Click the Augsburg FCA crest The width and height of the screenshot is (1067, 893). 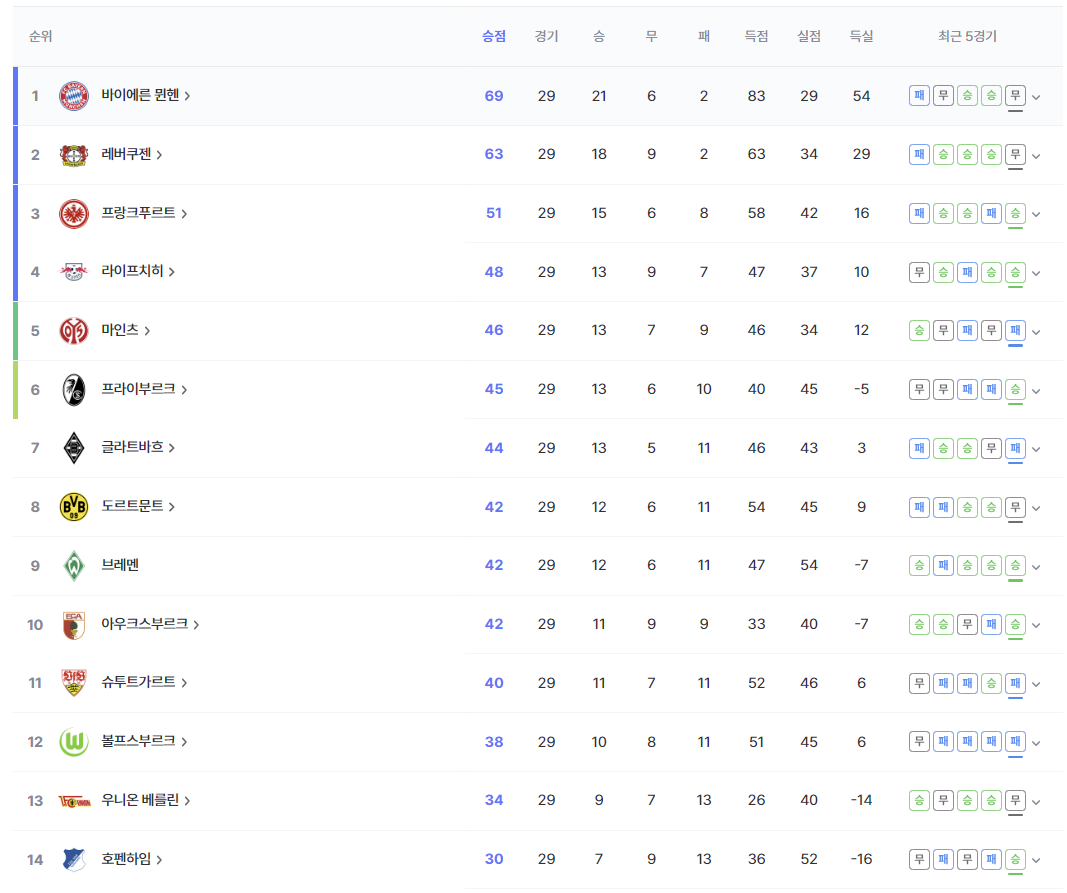tap(73, 625)
